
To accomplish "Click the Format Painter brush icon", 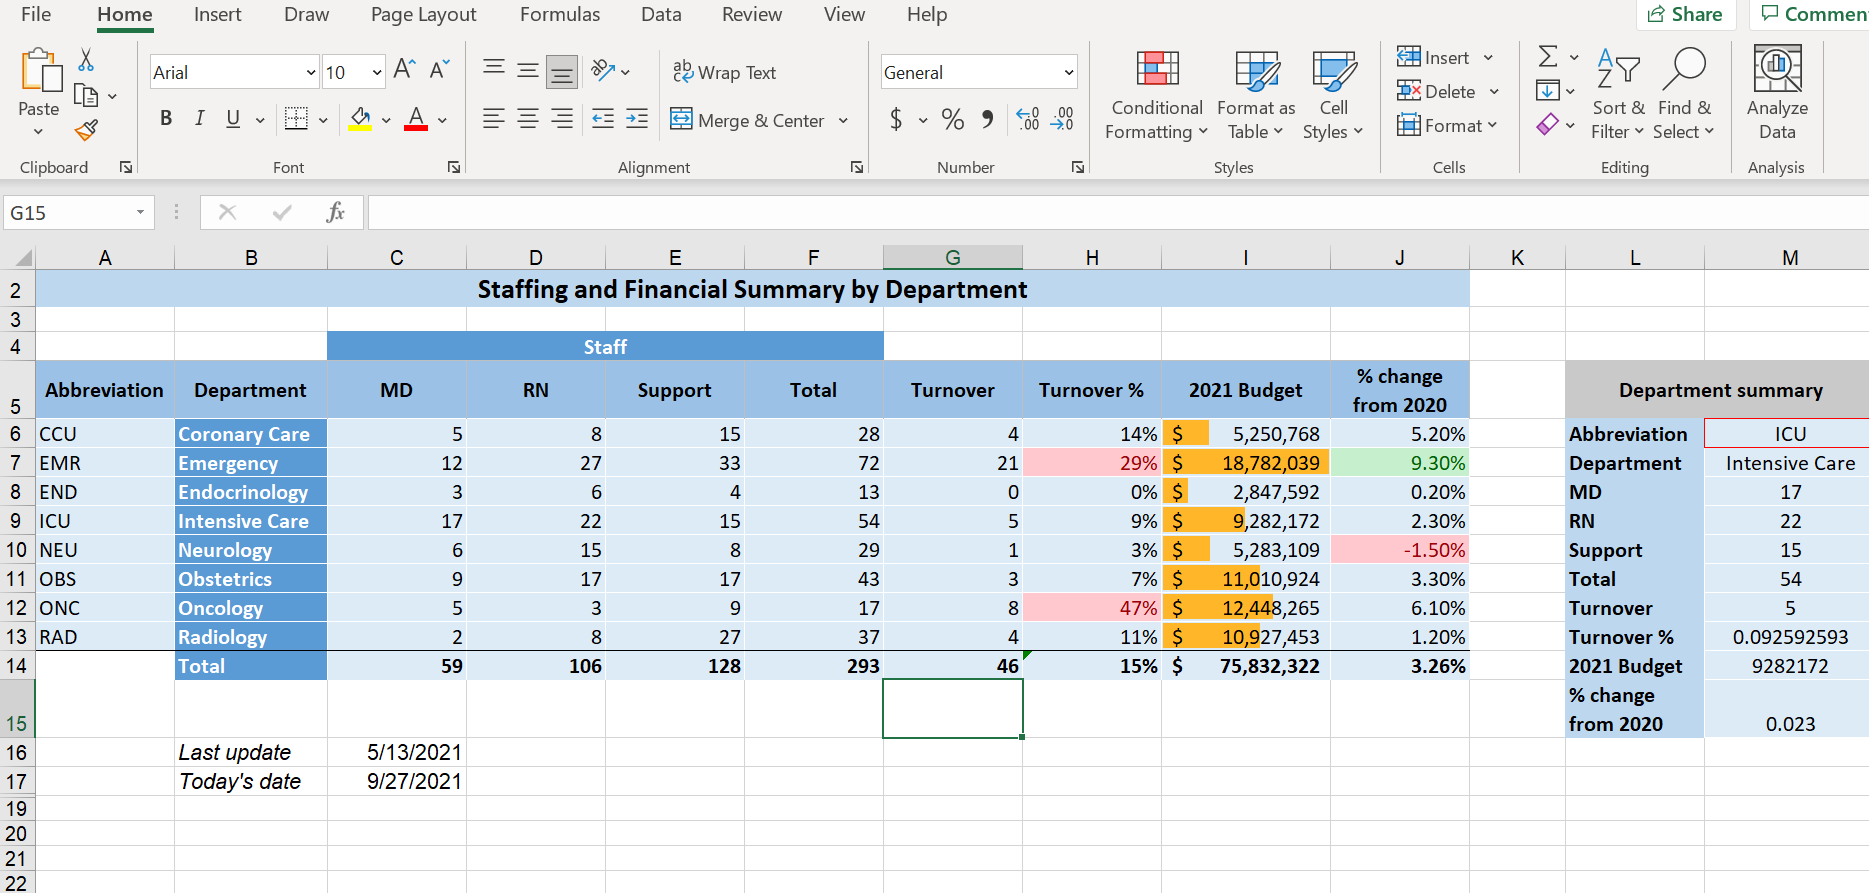I will pyautogui.click(x=87, y=130).
